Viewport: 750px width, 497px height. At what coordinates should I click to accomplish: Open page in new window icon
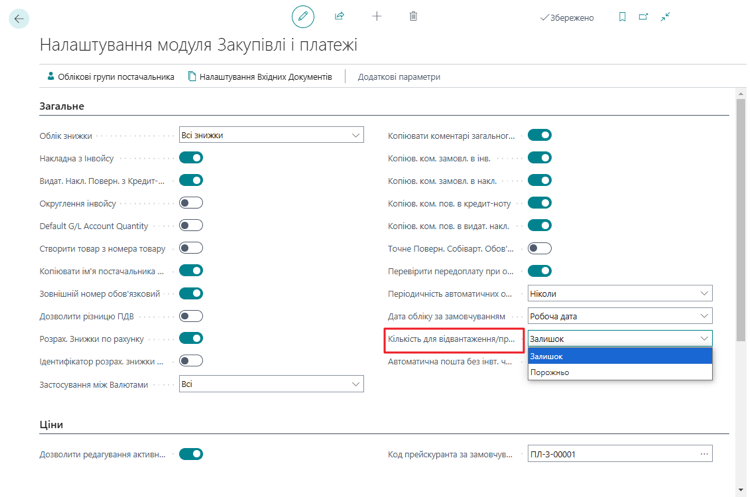click(x=643, y=17)
